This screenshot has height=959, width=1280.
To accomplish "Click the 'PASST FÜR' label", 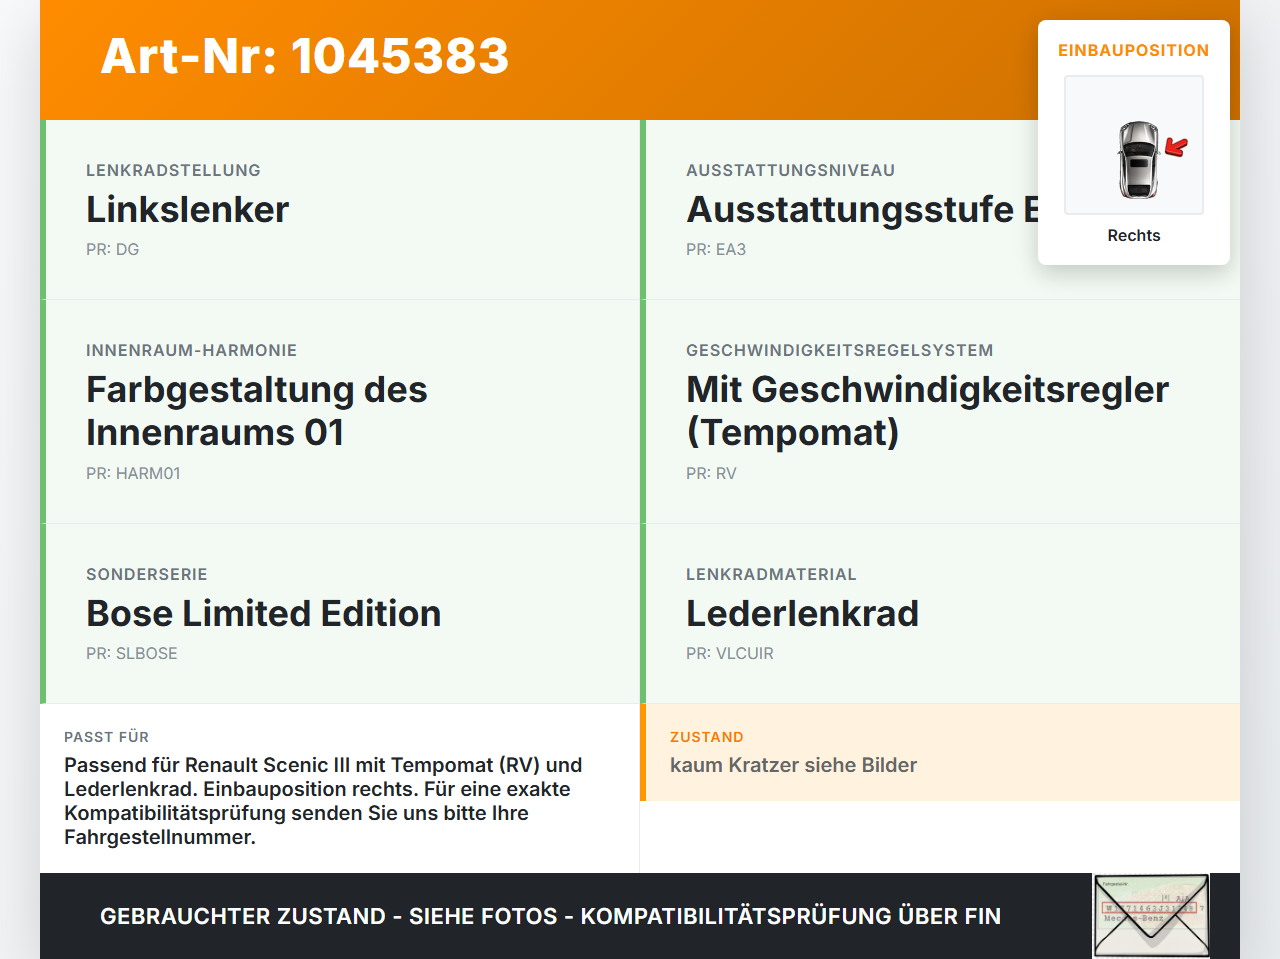I will (106, 737).
